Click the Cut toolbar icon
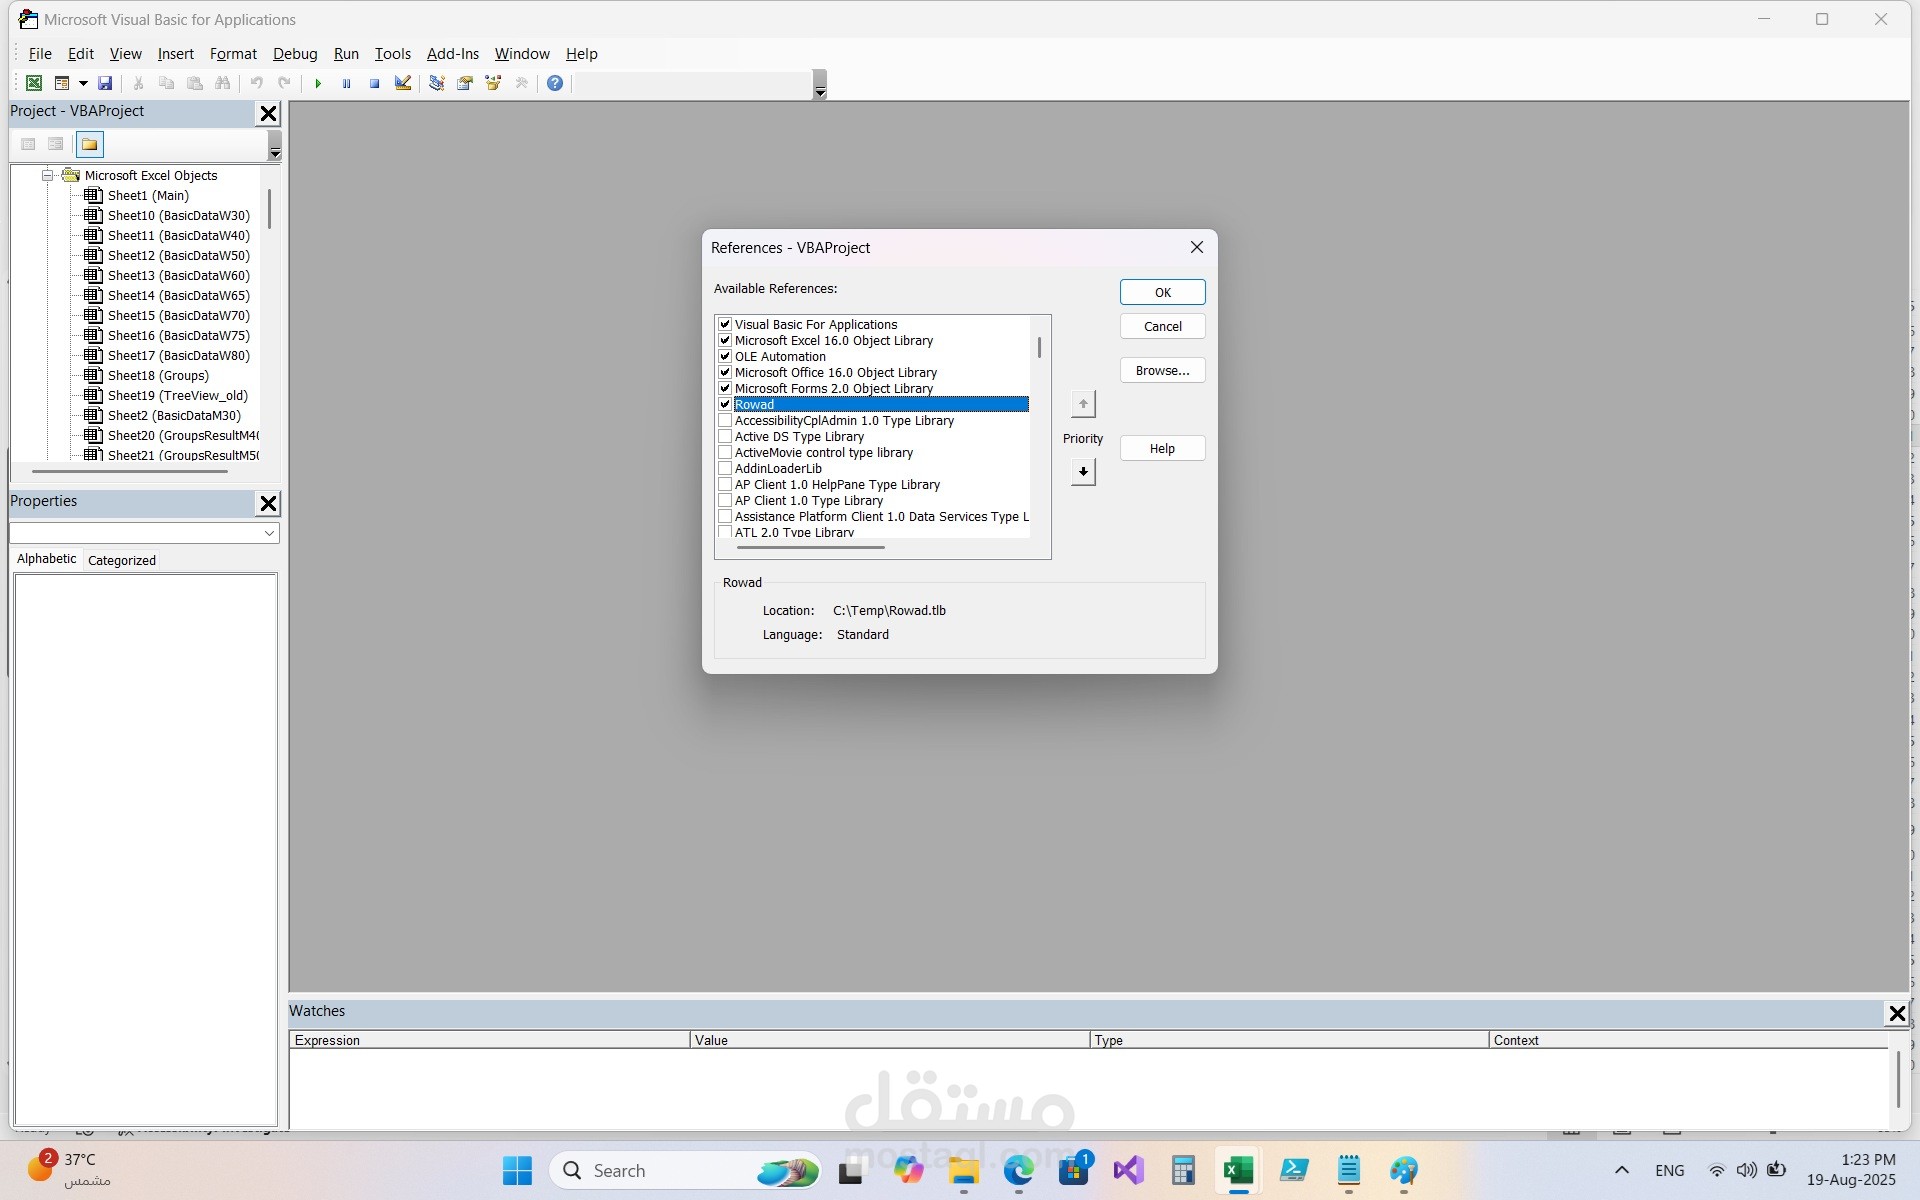 click(x=139, y=83)
